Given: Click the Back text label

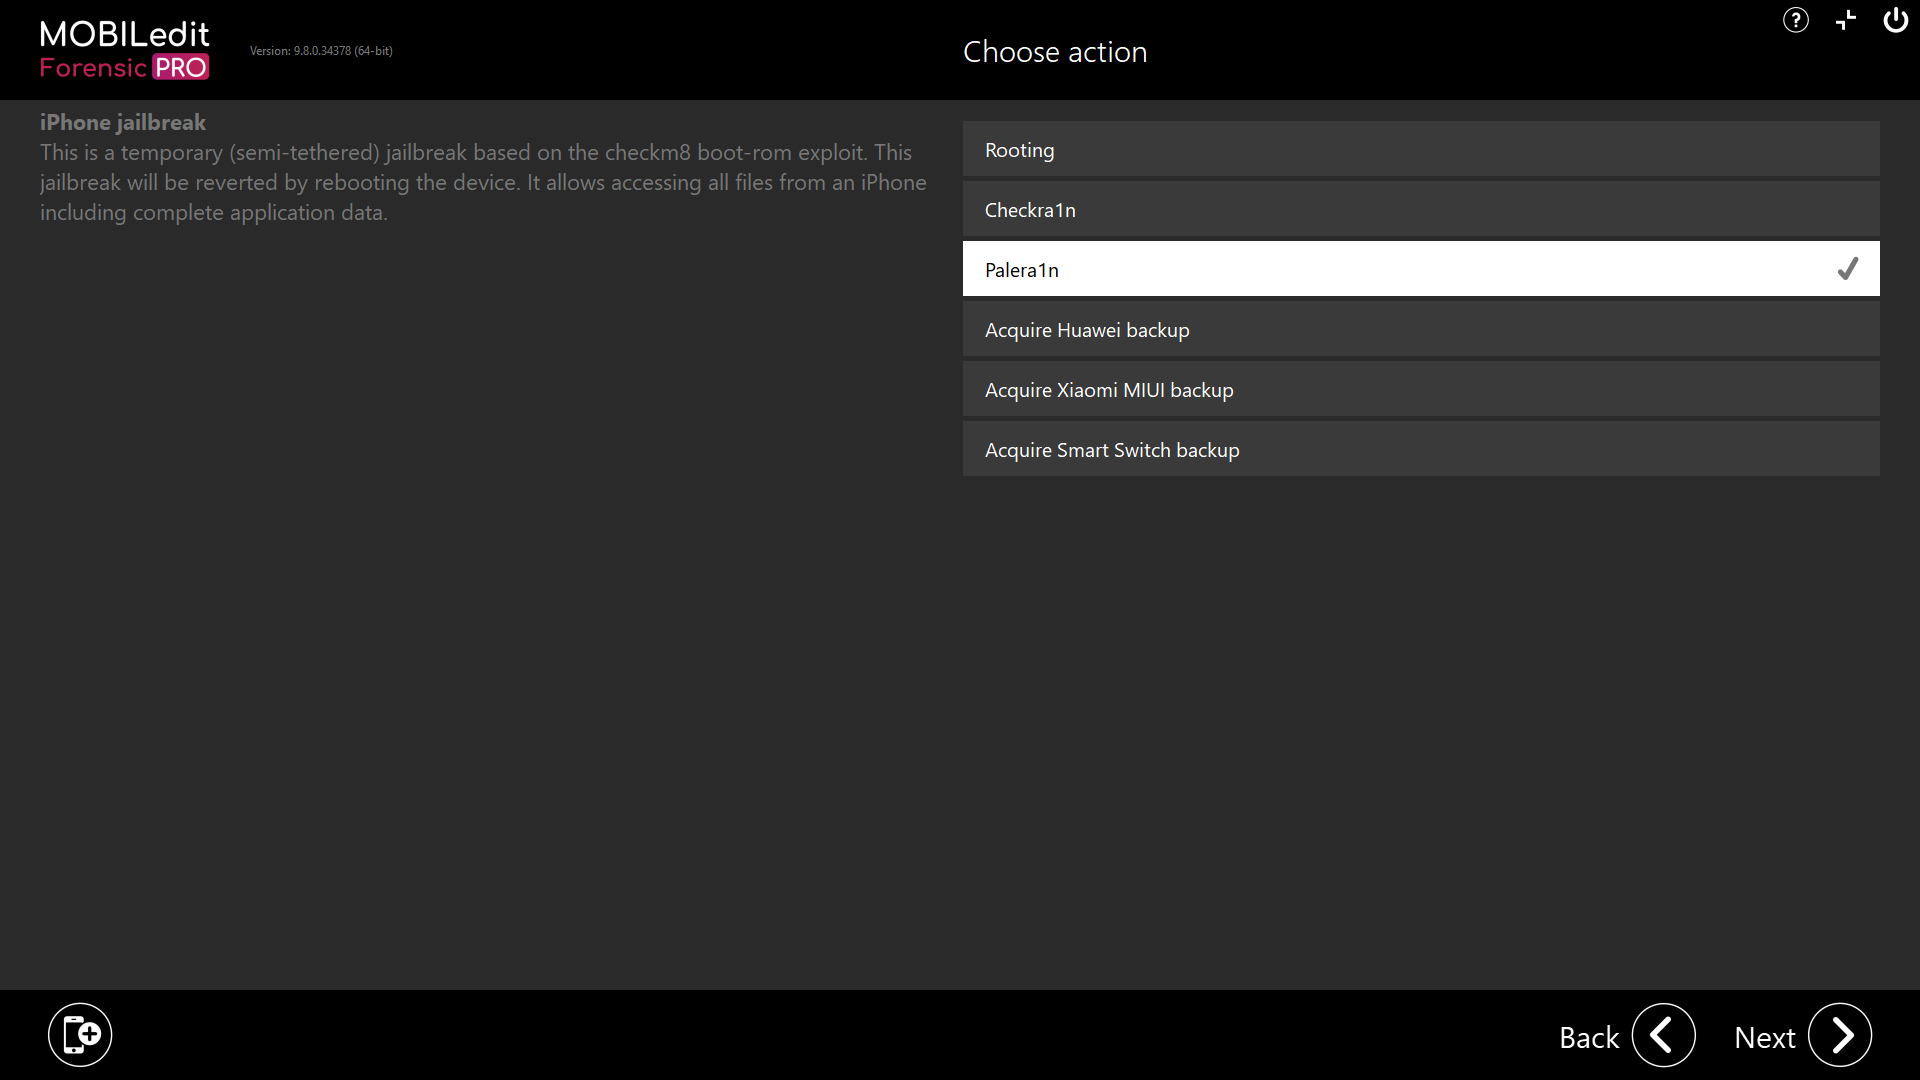Looking at the screenshot, I should coord(1589,1038).
